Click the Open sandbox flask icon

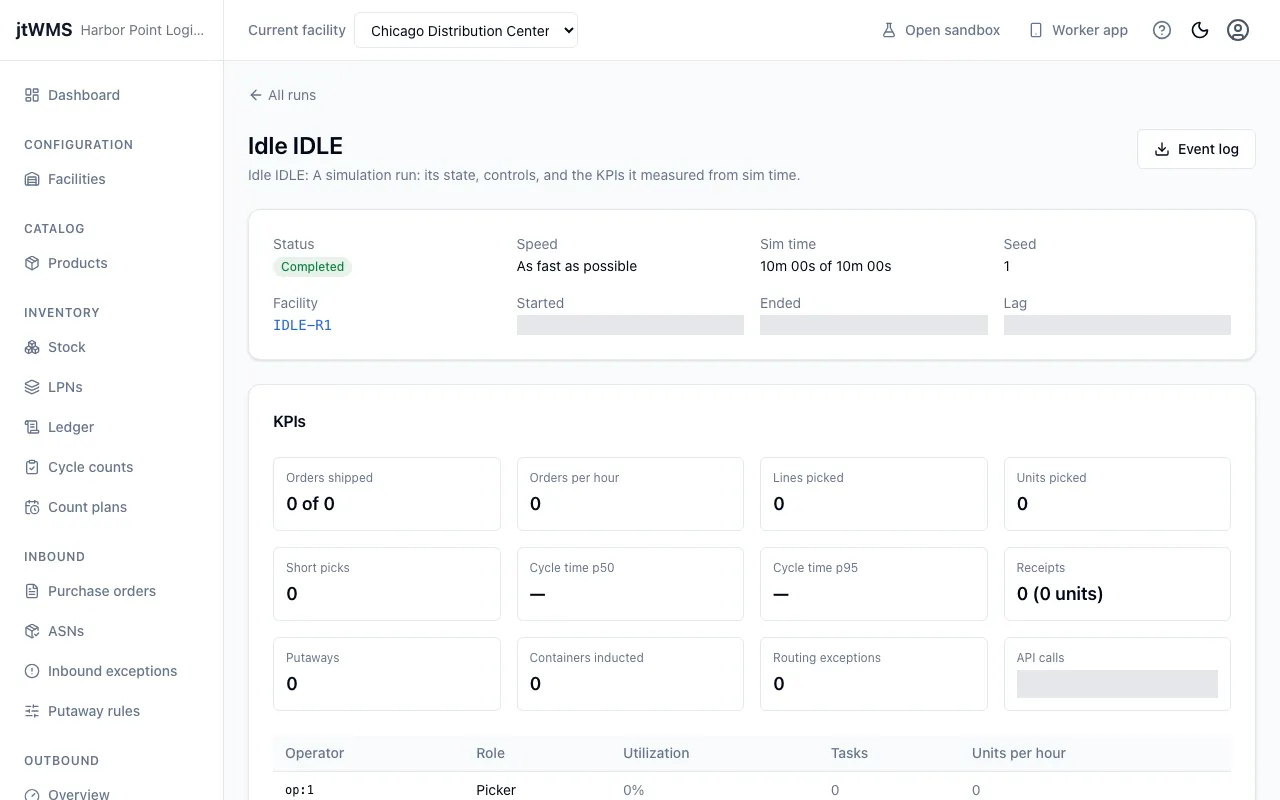(888, 30)
